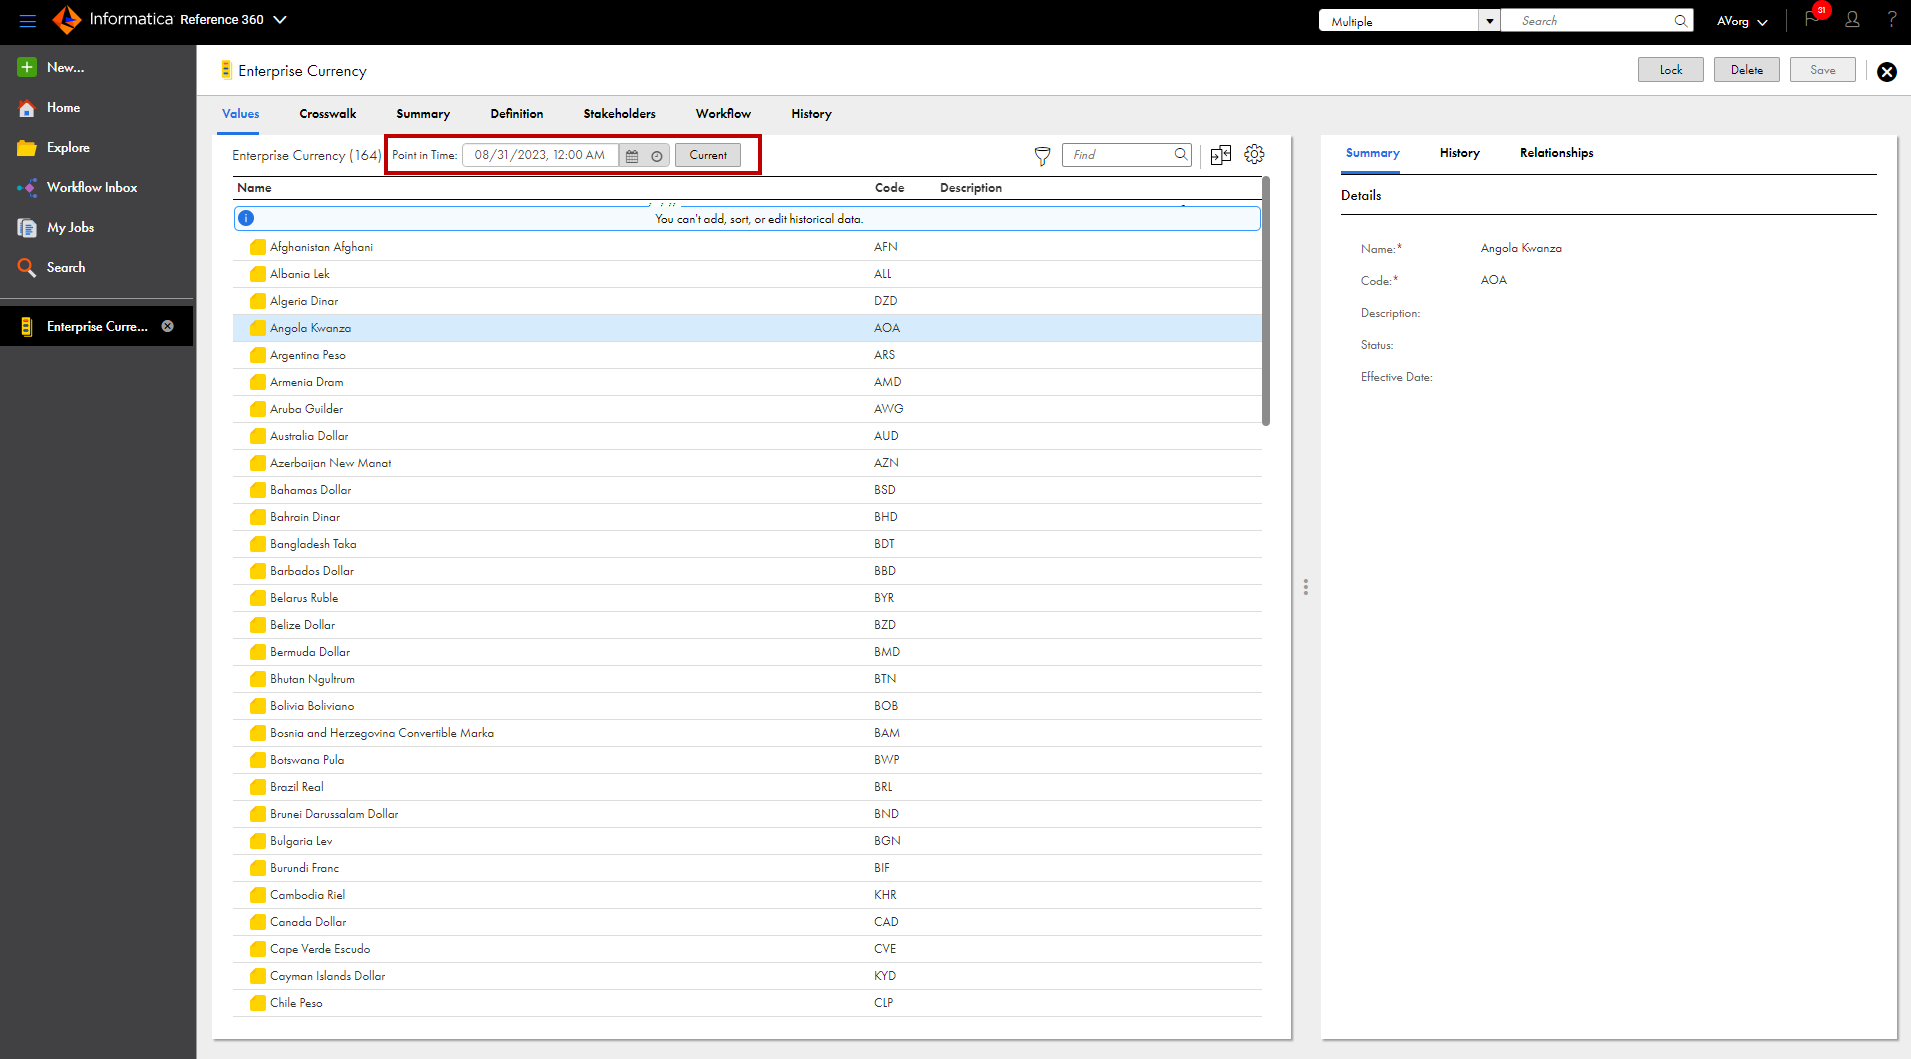
Task: Click the Brazil Real folder icon
Action: pos(258,787)
